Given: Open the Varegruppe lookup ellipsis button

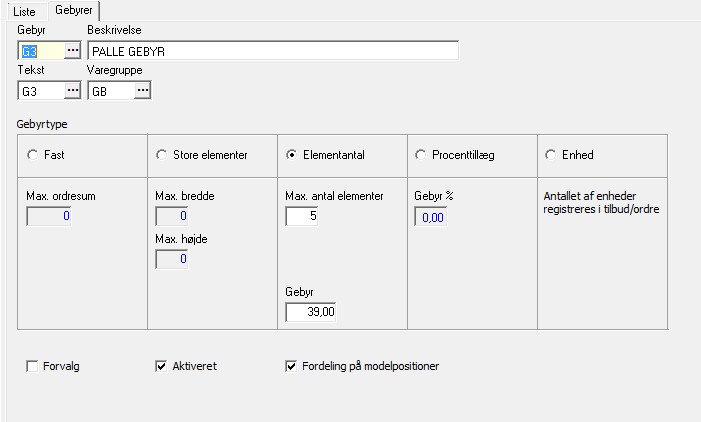Looking at the screenshot, I should pos(142,91).
